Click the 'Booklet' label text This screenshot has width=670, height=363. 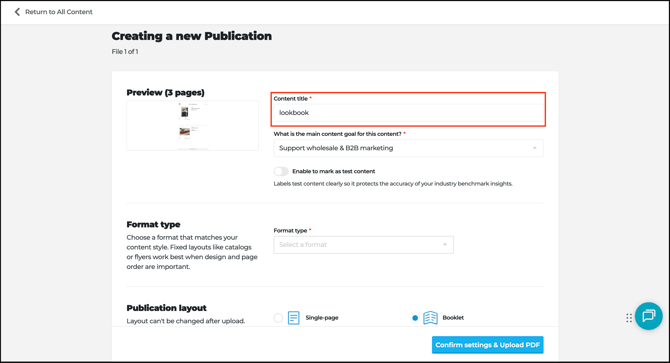(453, 318)
